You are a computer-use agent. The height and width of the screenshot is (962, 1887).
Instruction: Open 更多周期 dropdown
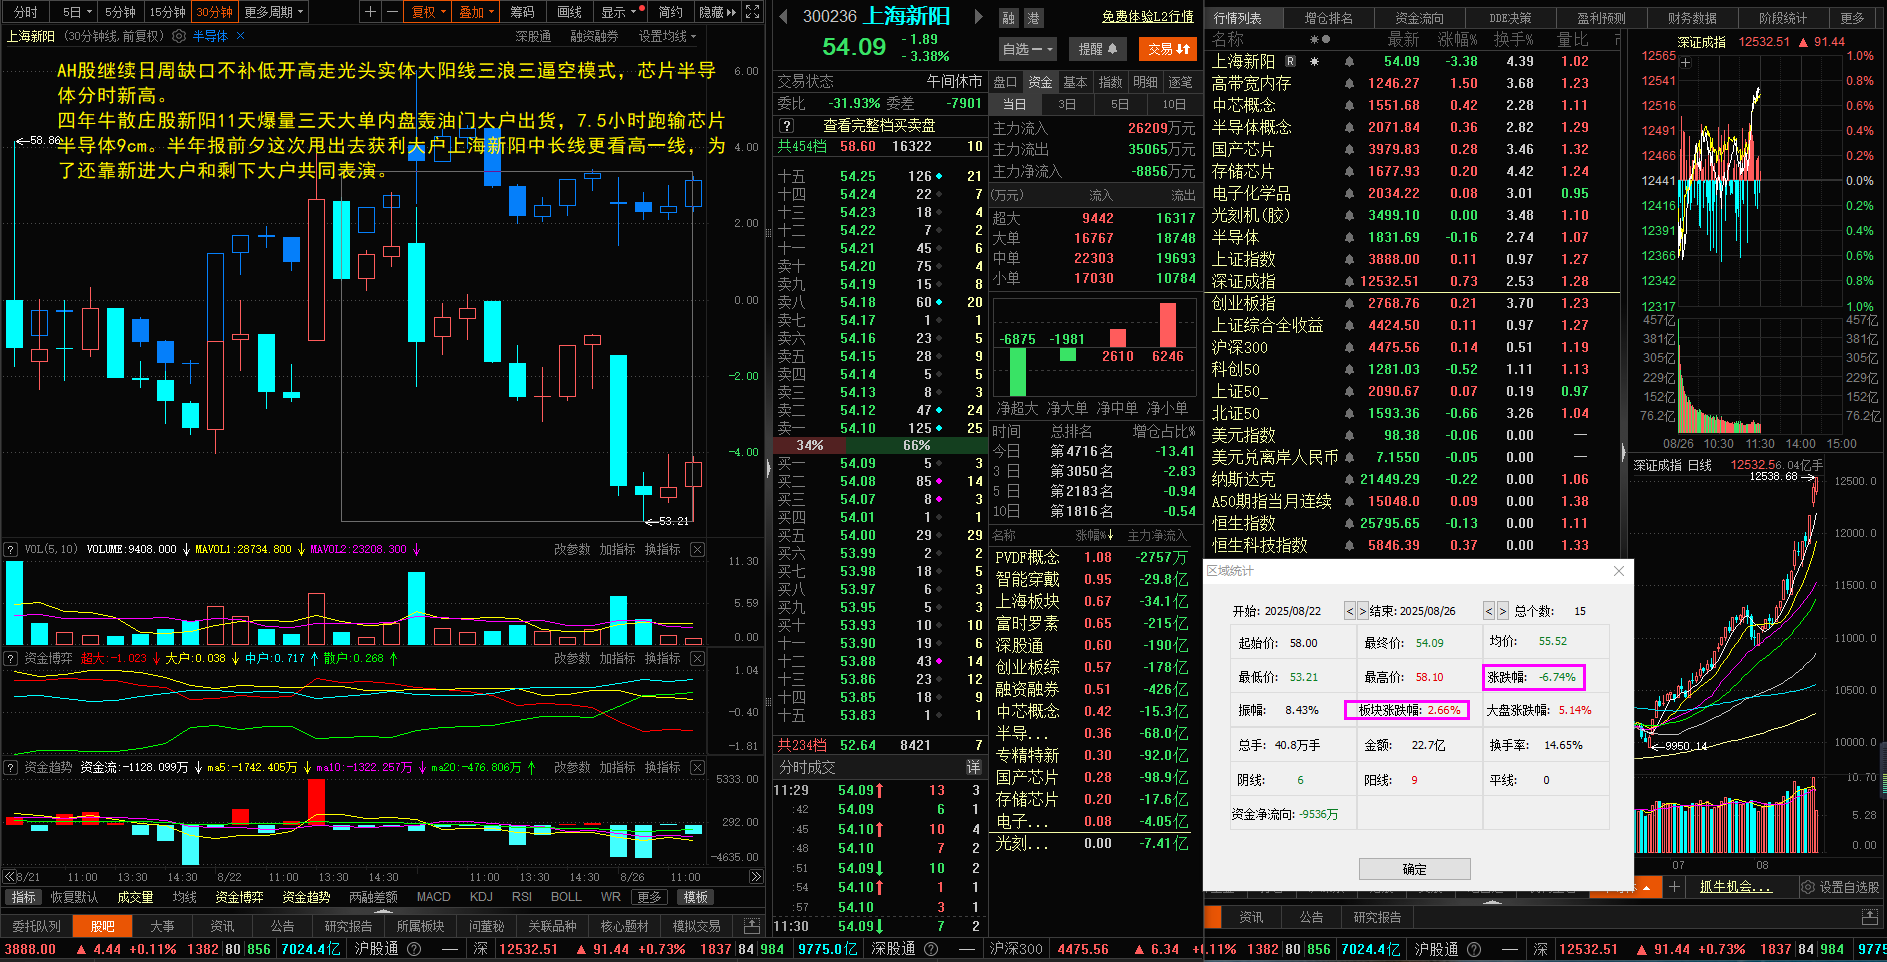click(274, 12)
